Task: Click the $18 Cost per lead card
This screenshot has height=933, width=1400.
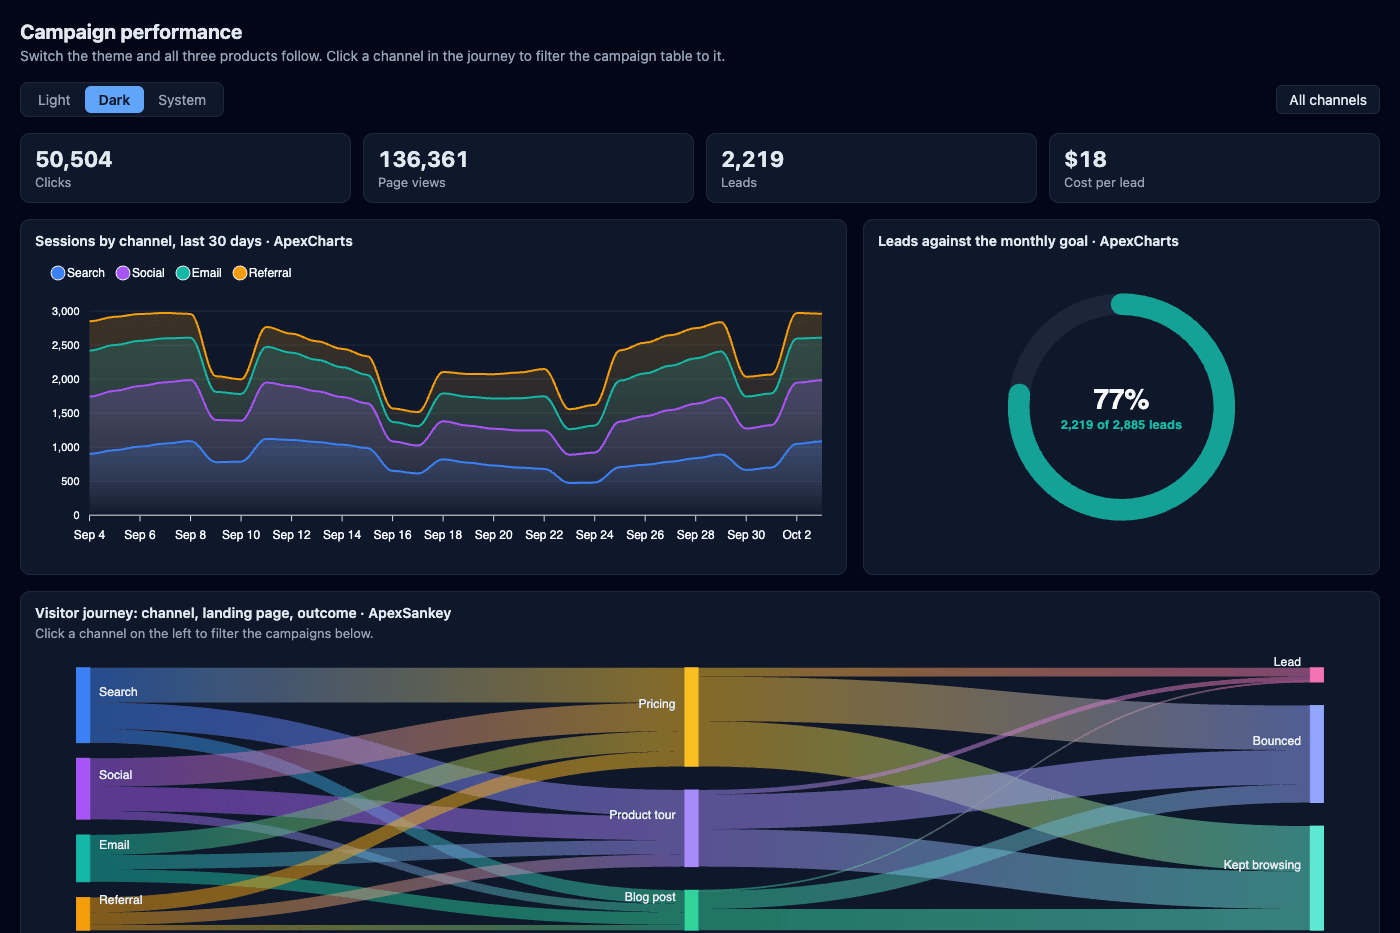Action: (x=1214, y=168)
